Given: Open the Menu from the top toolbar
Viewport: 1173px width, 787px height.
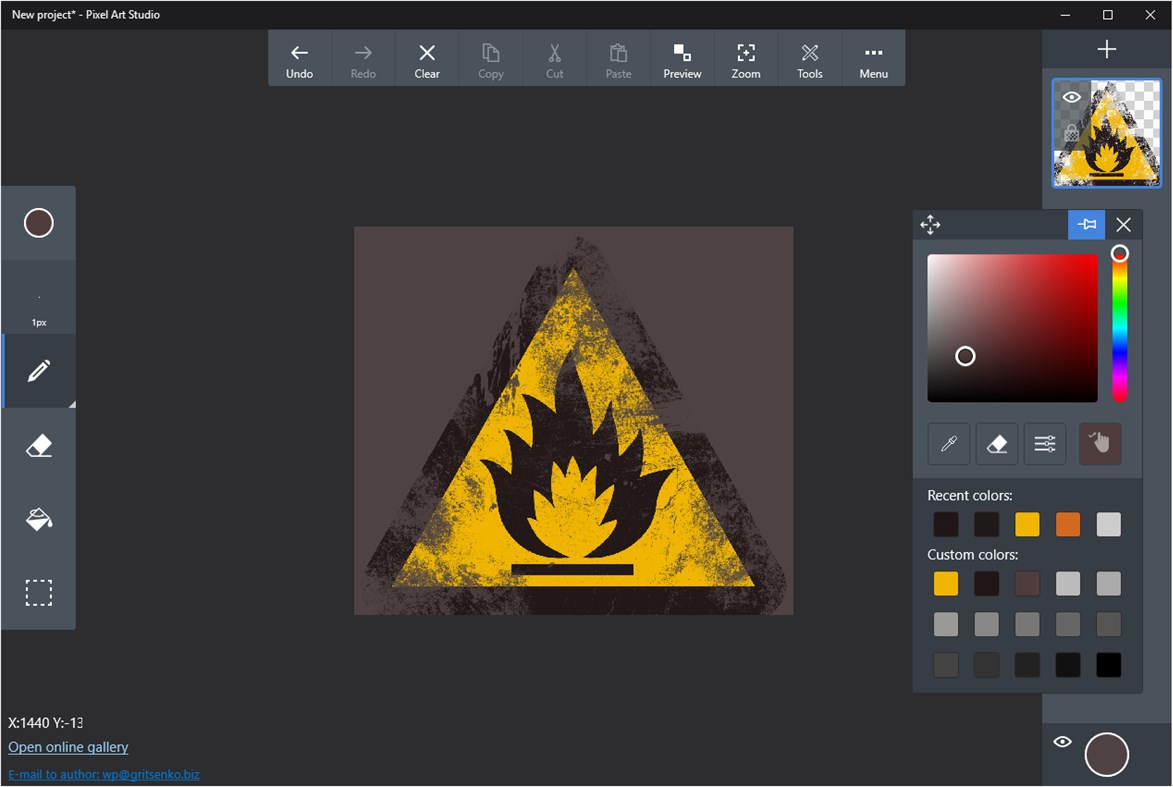Looking at the screenshot, I should click(873, 57).
